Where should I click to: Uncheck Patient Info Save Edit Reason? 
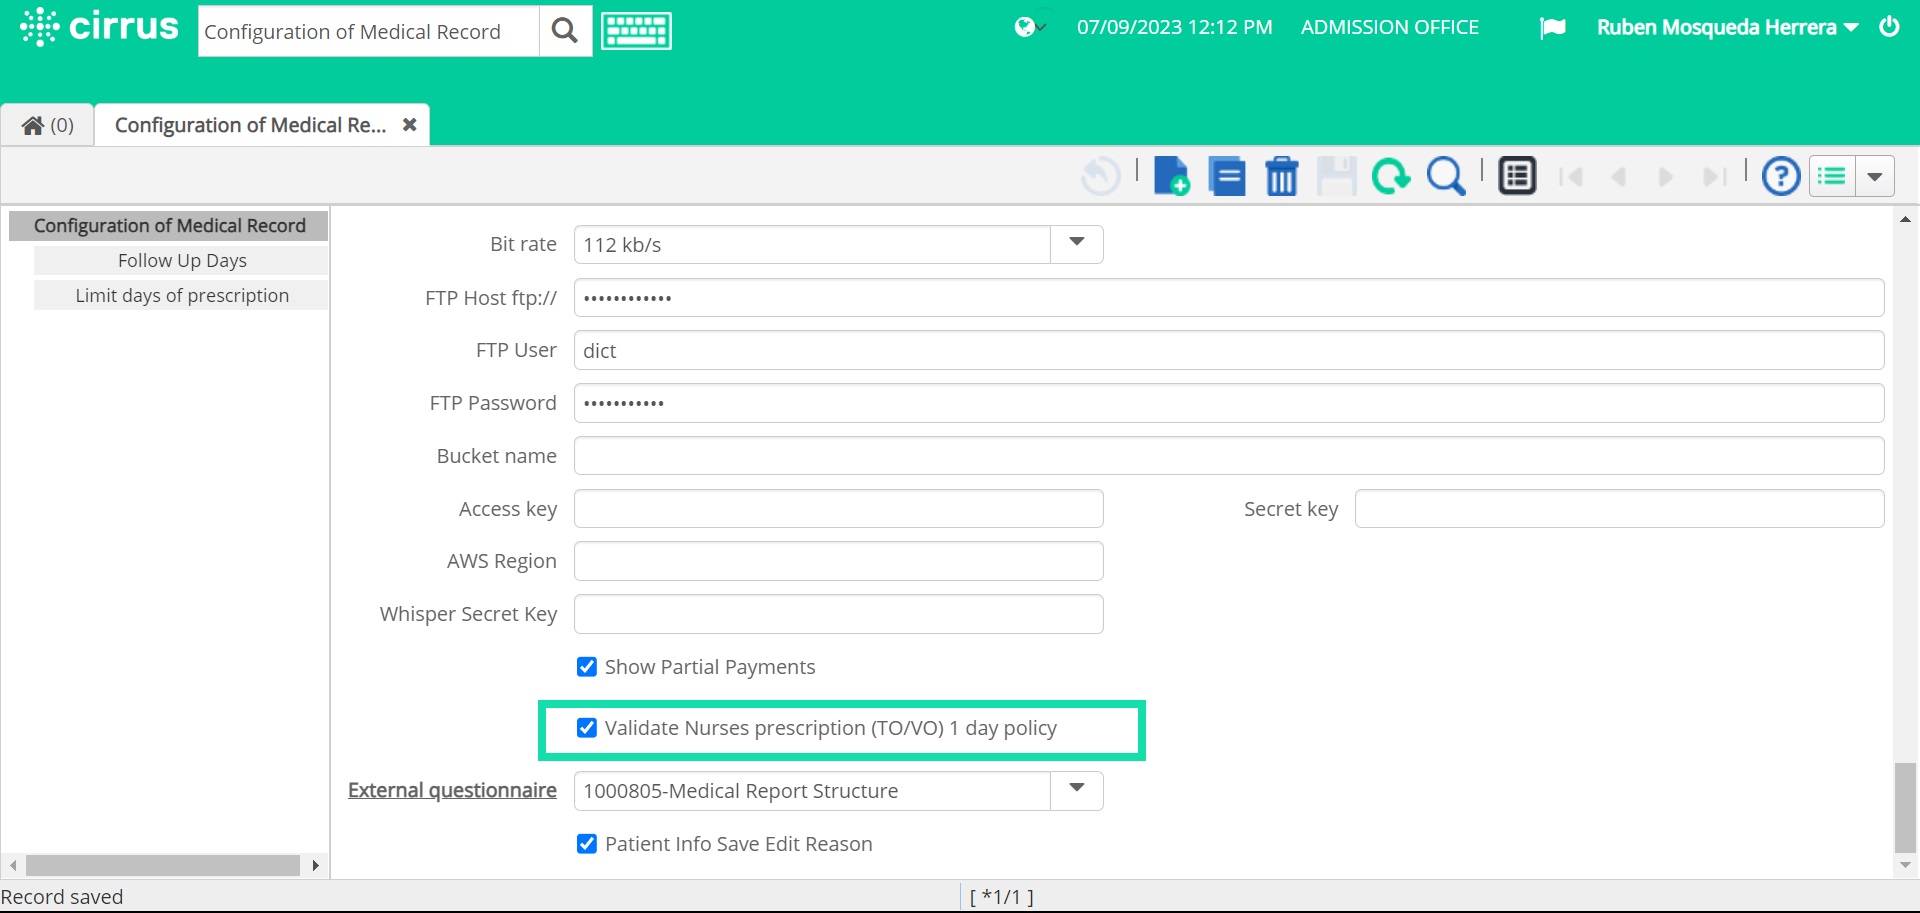tap(586, 844)
